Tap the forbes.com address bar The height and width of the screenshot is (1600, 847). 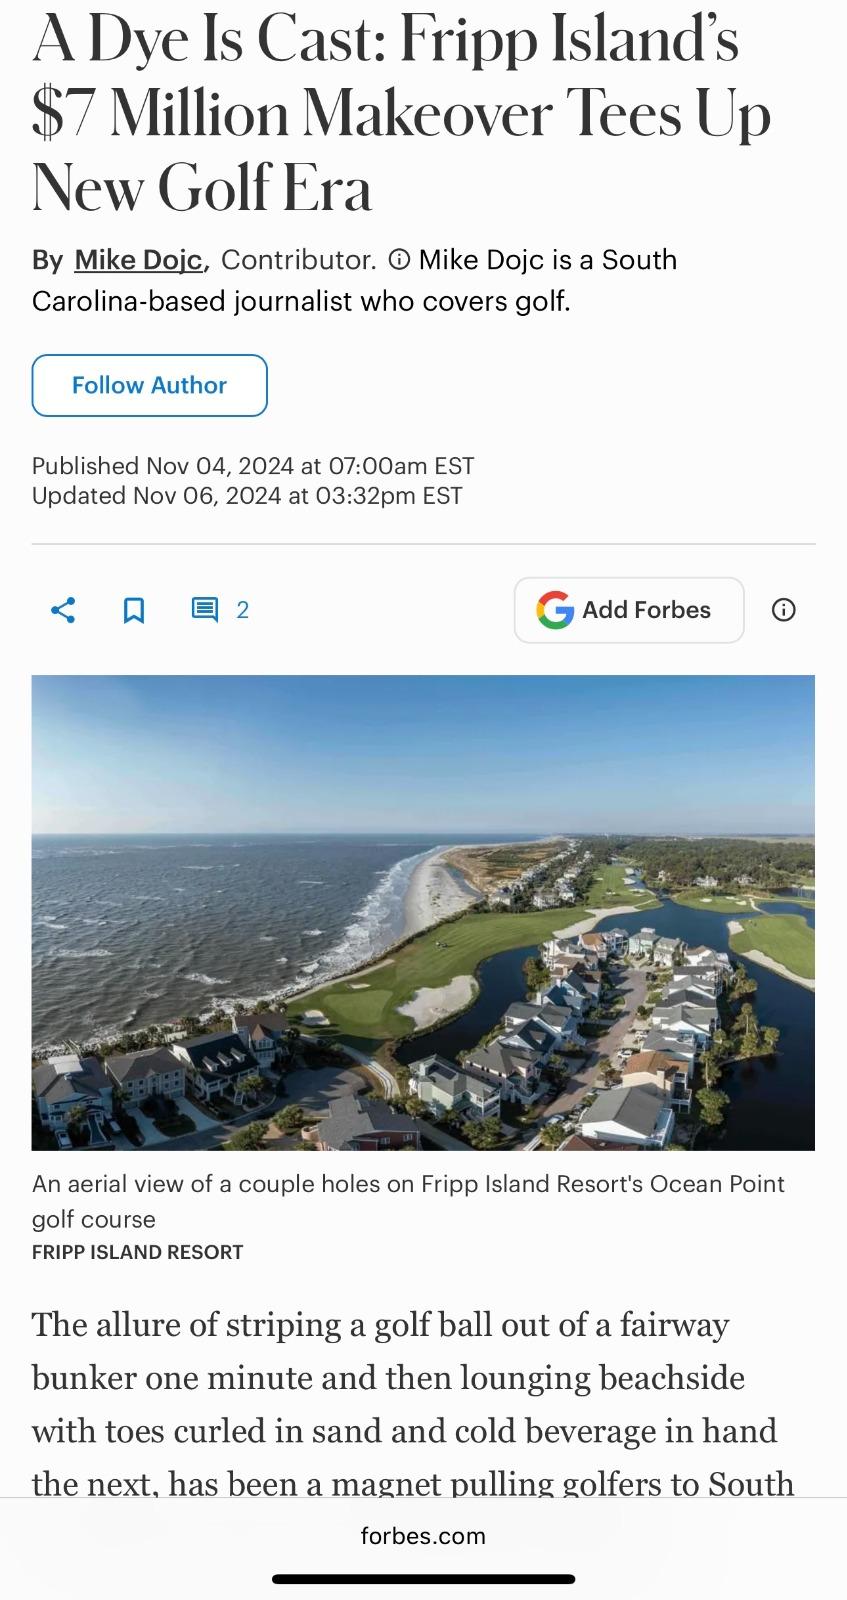tap(423, 1536)
